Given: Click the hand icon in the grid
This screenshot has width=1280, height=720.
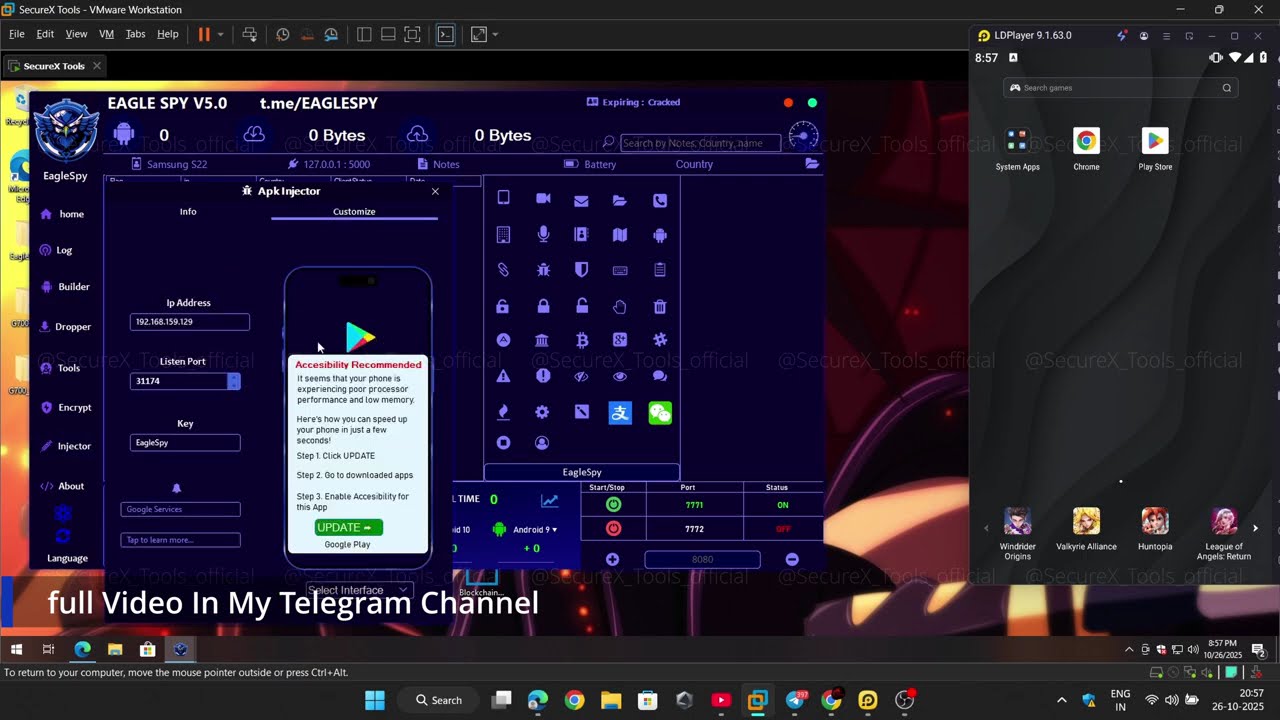Looking at the screenshot, I should 620,307.
